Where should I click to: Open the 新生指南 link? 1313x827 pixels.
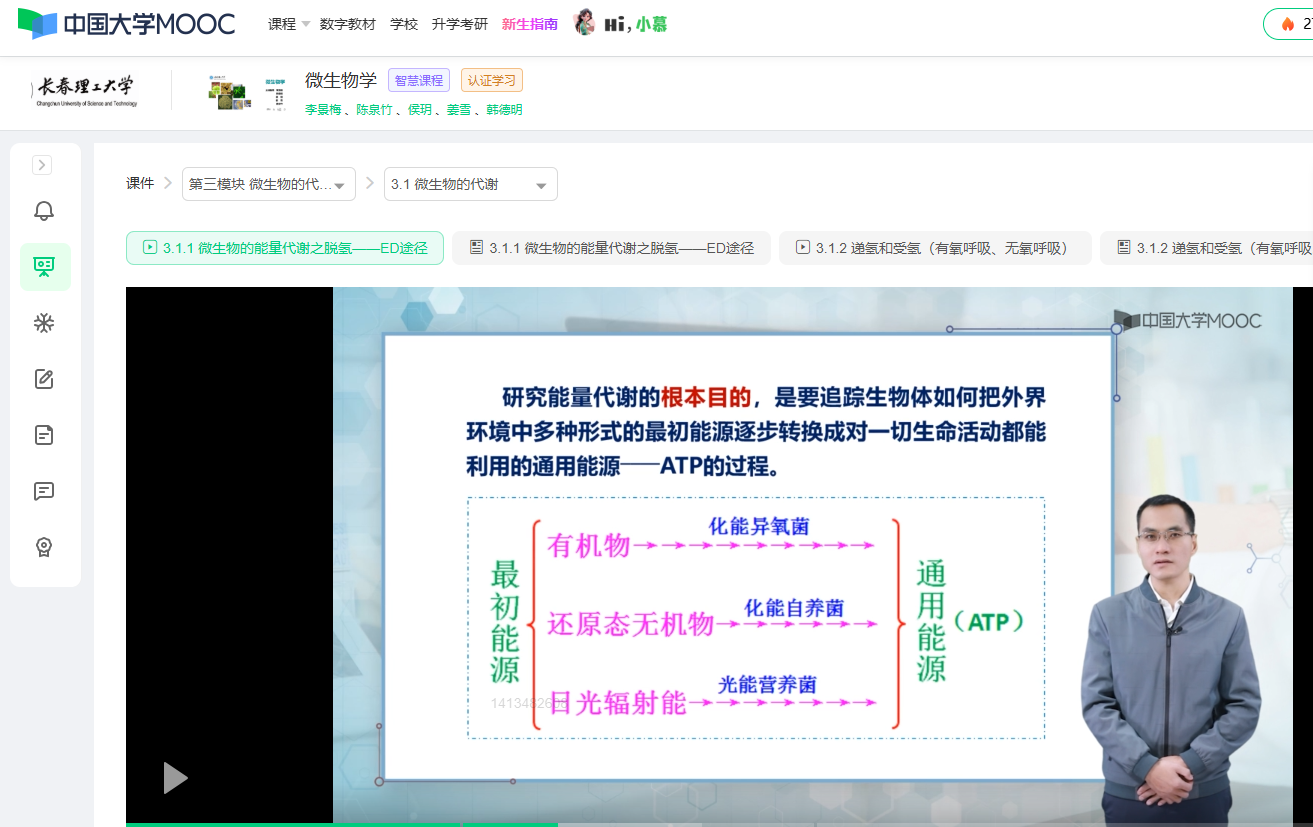click(529, 24)
